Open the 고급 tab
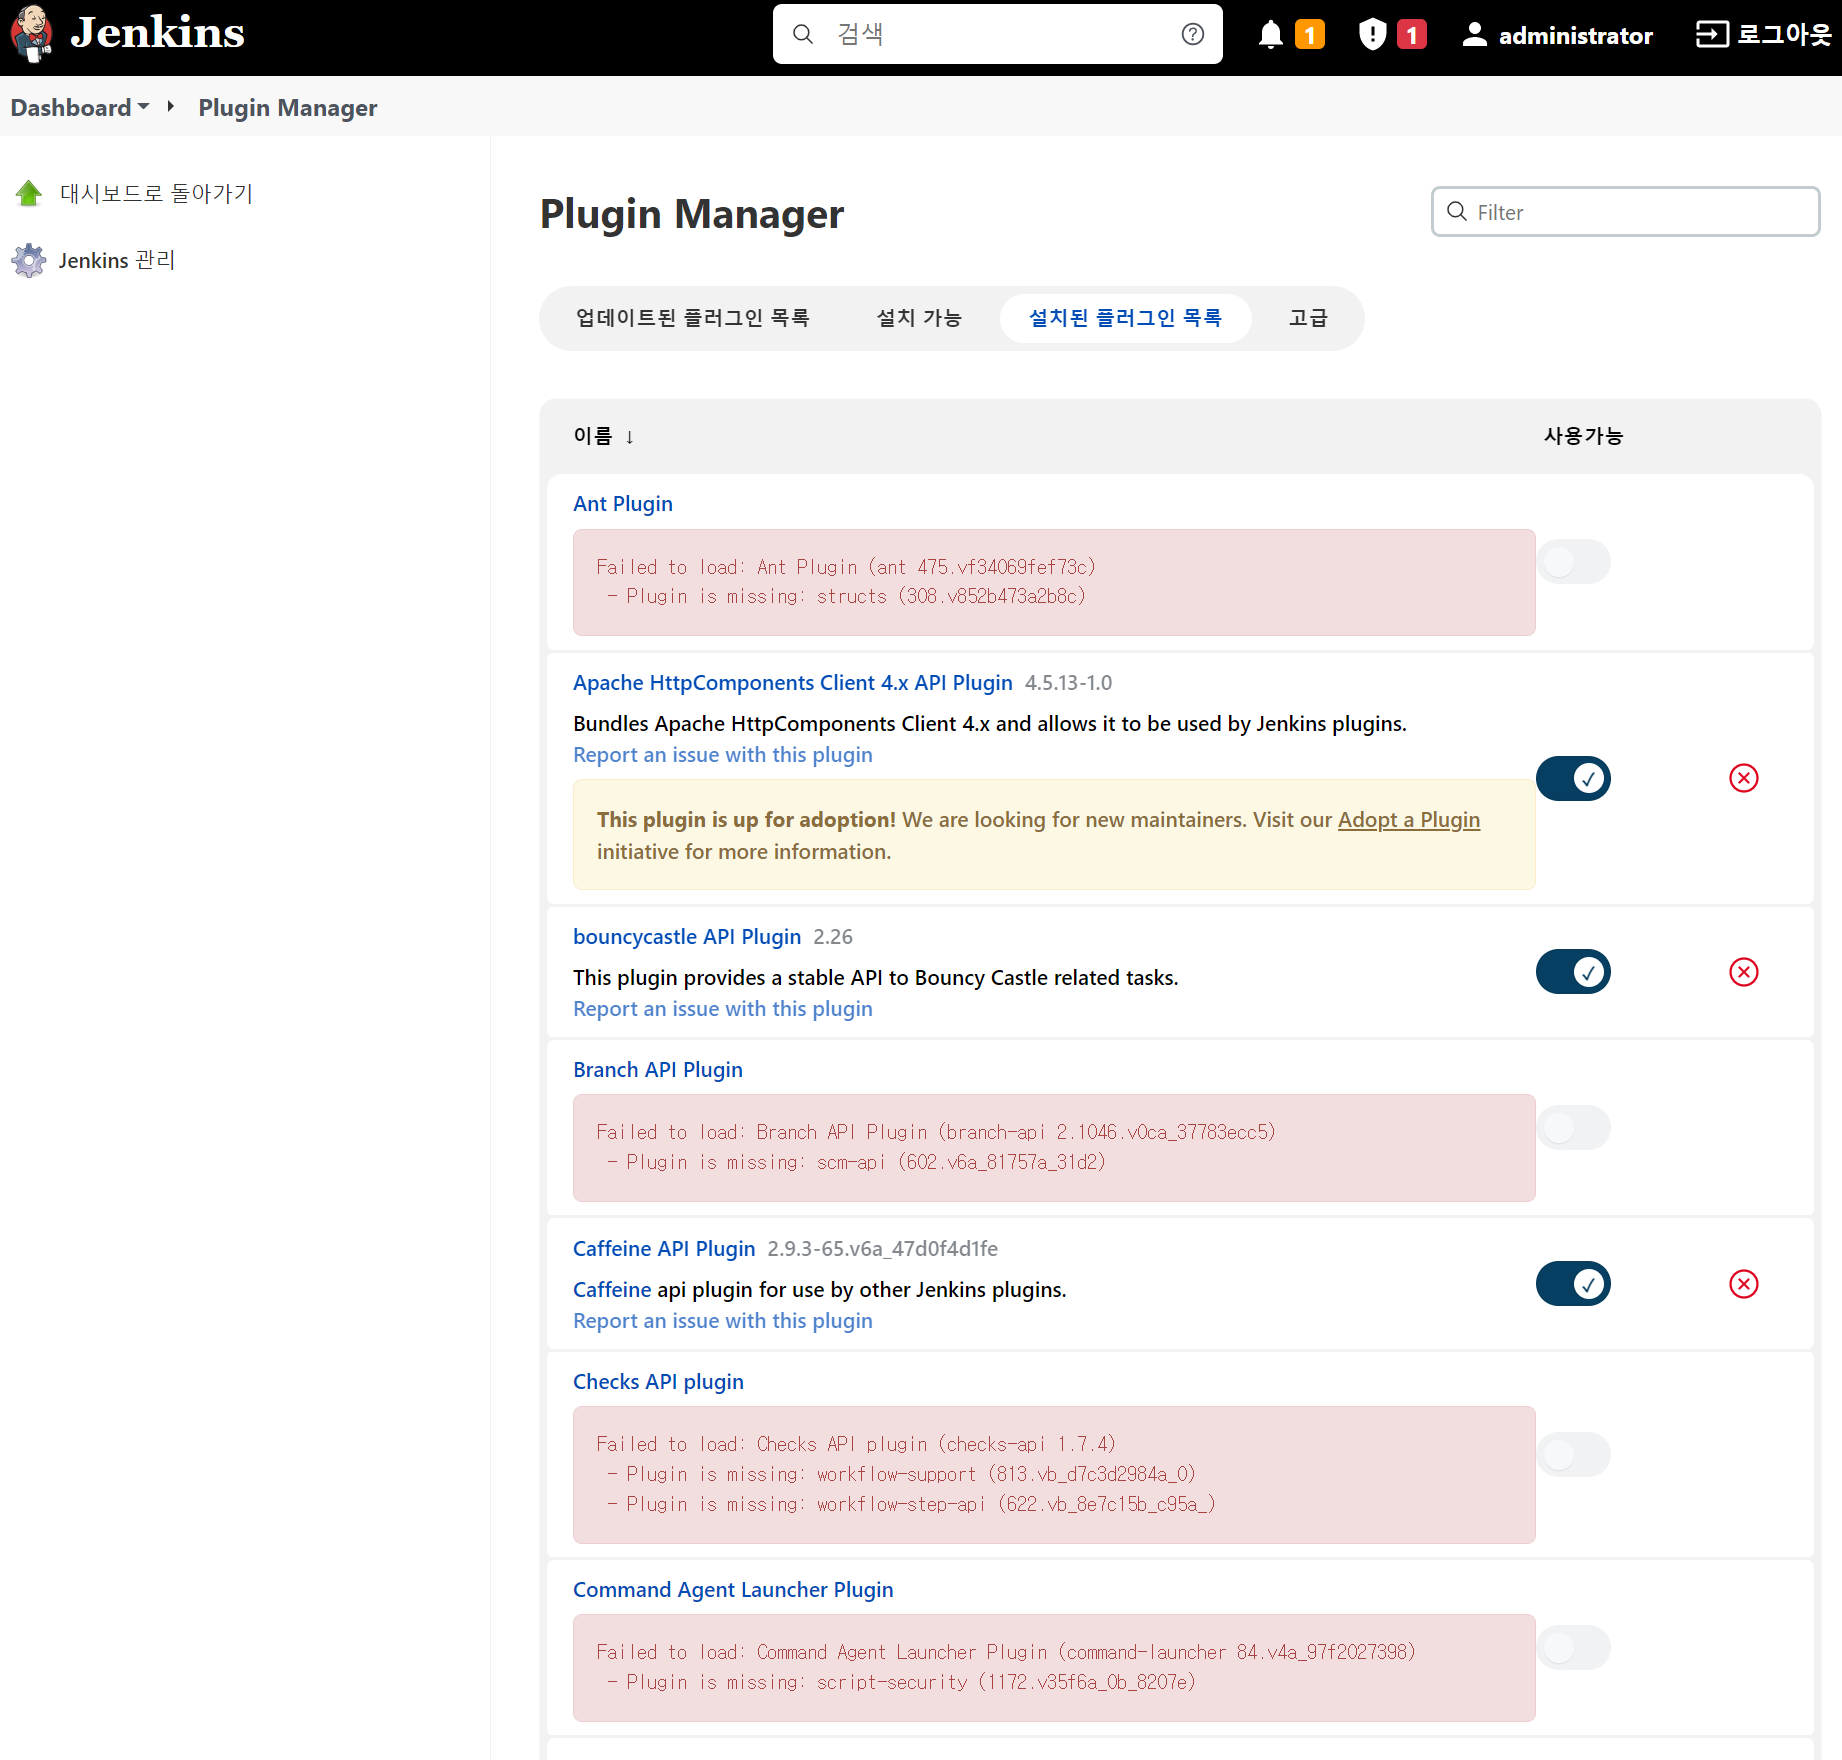Viewport: 1842px width, 1760px height. [1308, 318]
